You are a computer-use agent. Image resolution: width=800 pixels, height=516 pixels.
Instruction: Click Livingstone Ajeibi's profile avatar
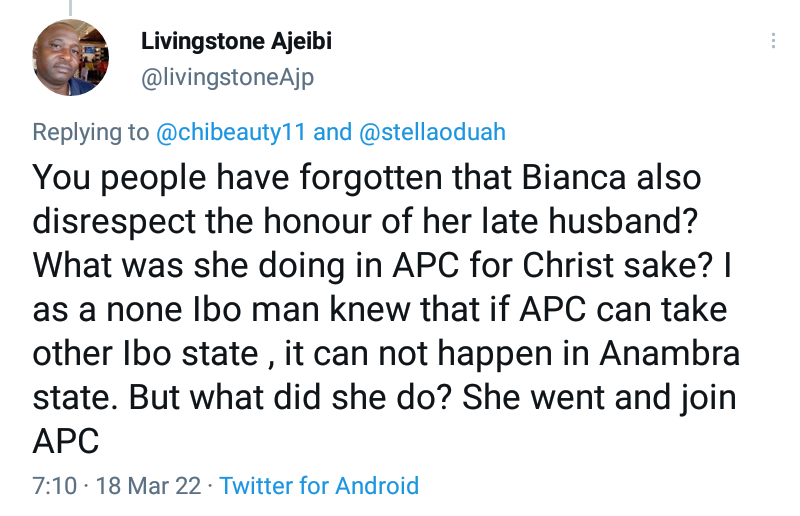click(71, 59)
